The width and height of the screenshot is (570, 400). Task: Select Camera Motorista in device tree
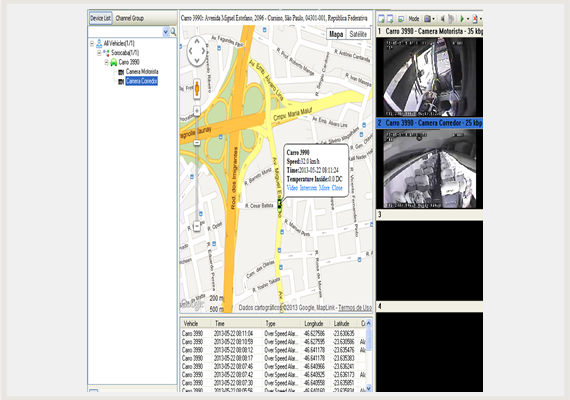click(x=142, y=72)
